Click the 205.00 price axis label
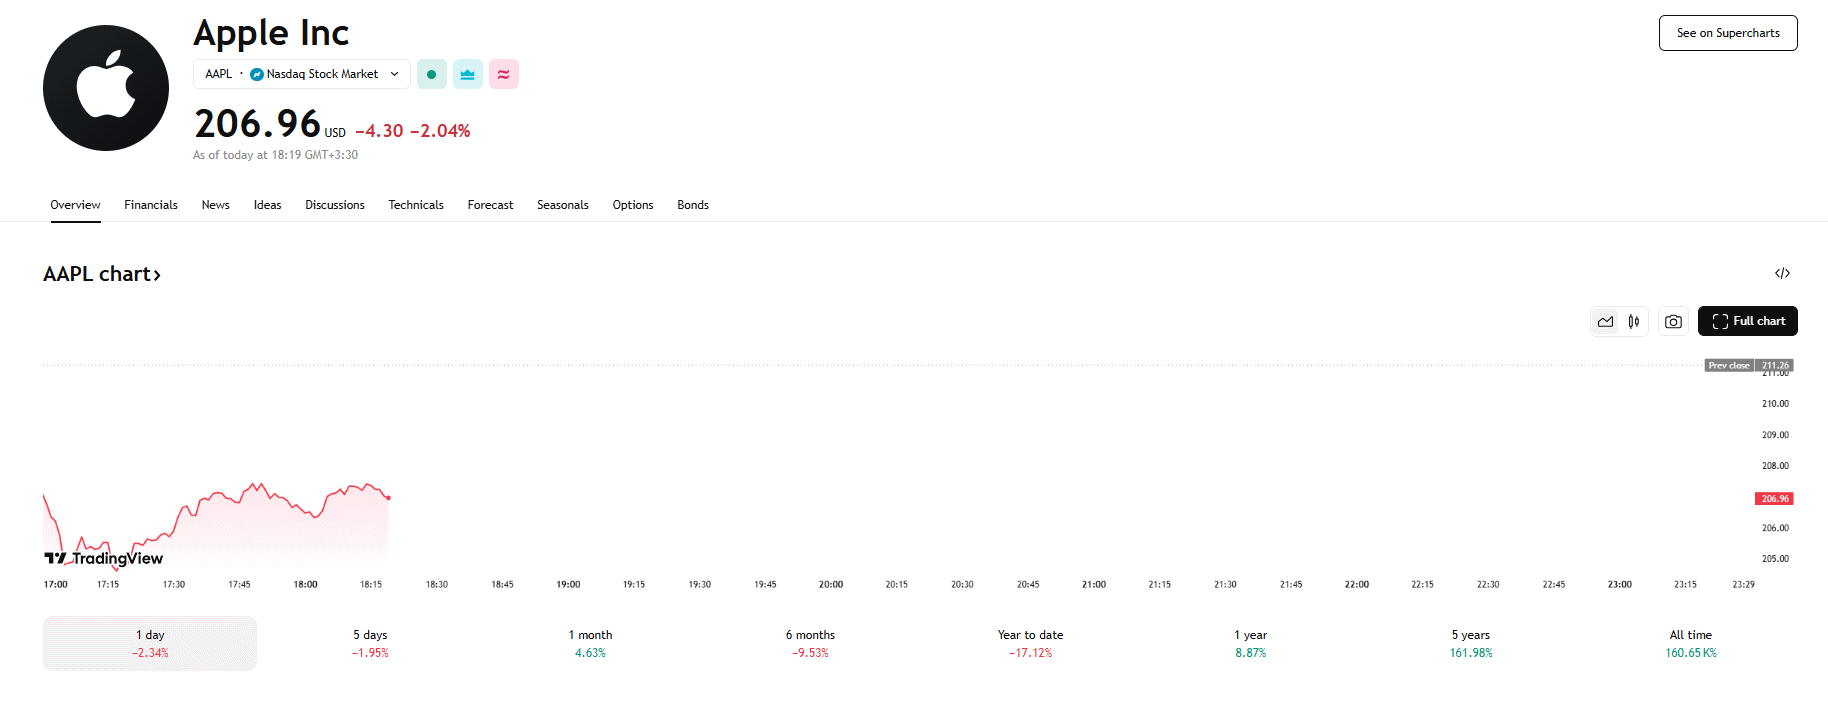This screenshot has width=1828, height=704. tap(1775, 559)
